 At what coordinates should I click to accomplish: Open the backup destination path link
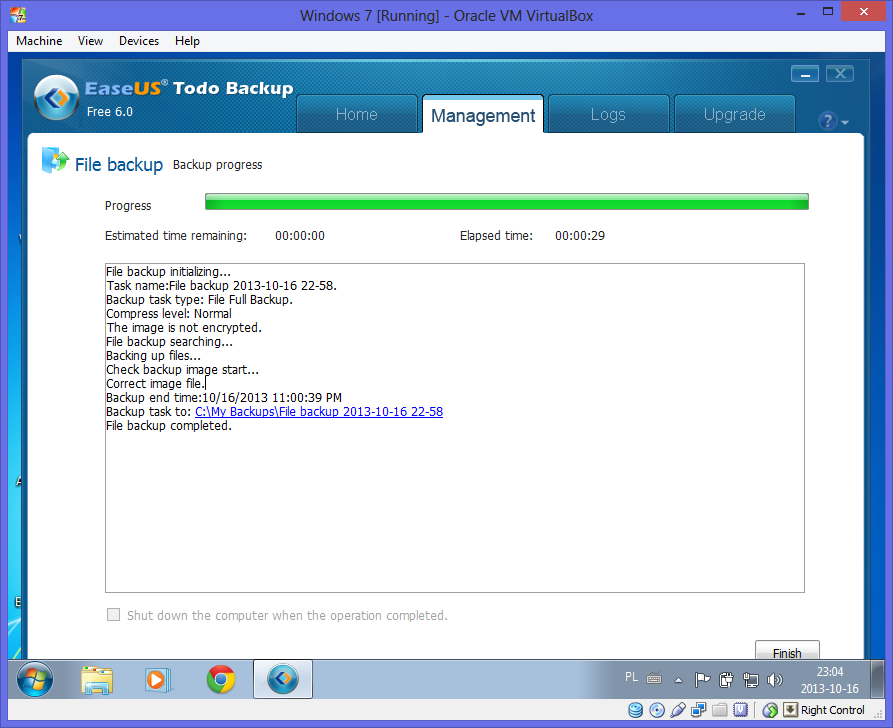(319, 412)
